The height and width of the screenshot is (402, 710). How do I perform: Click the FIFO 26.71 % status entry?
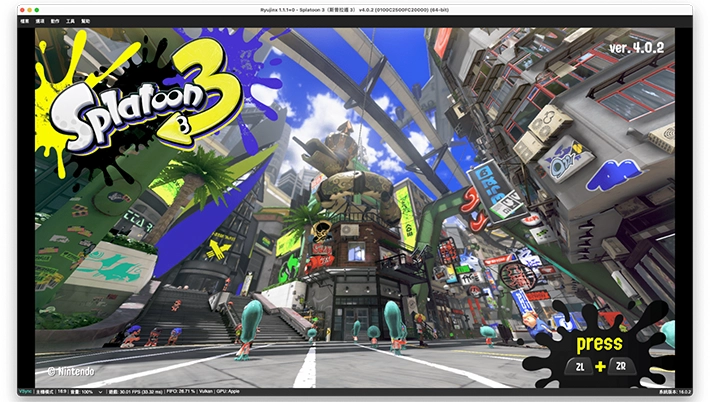tap(181, 392)
